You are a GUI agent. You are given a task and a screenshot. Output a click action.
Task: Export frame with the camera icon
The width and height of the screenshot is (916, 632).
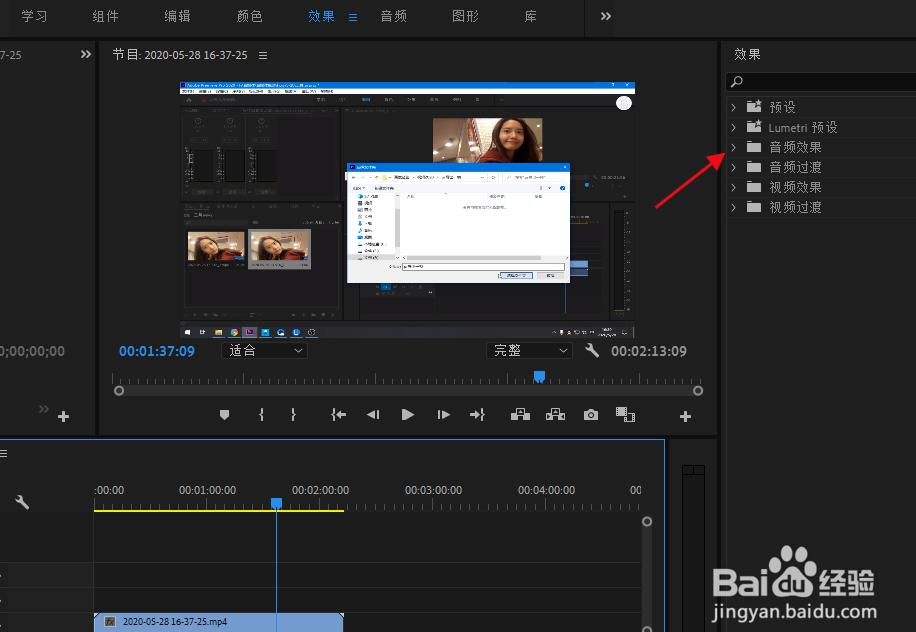[591, 415]
